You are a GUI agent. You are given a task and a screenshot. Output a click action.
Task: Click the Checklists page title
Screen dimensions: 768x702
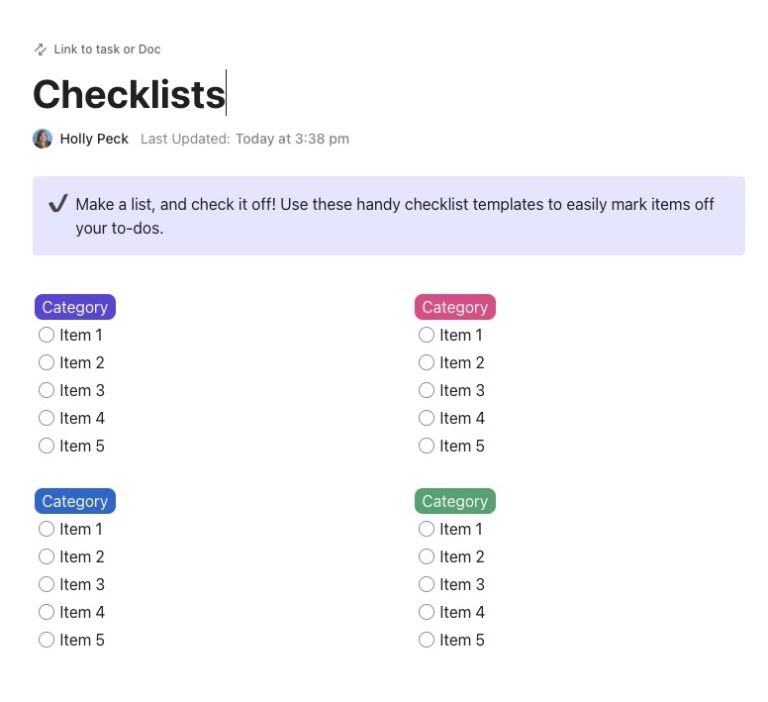pyautogui.click(x=128, y=94)
